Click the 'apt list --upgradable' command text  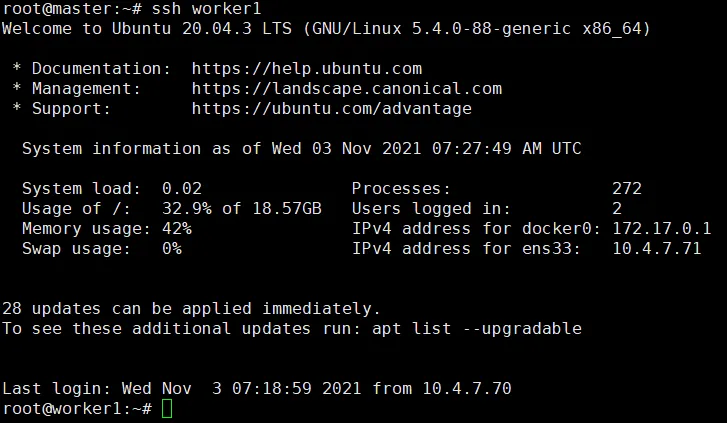tap(477, 329)
